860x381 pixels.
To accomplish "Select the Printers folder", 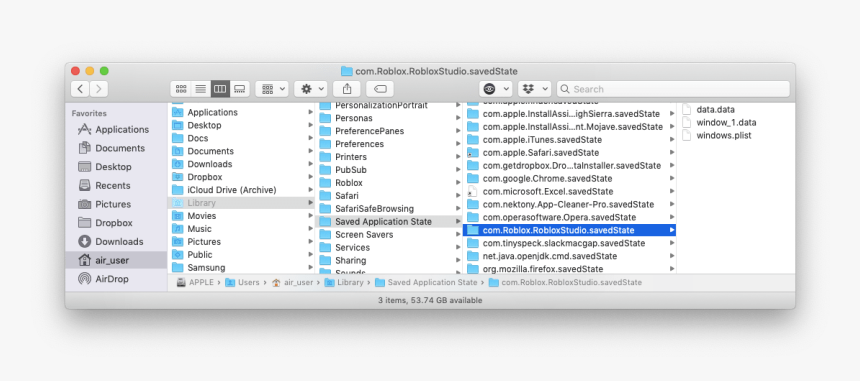I will [x=389, y=157].
